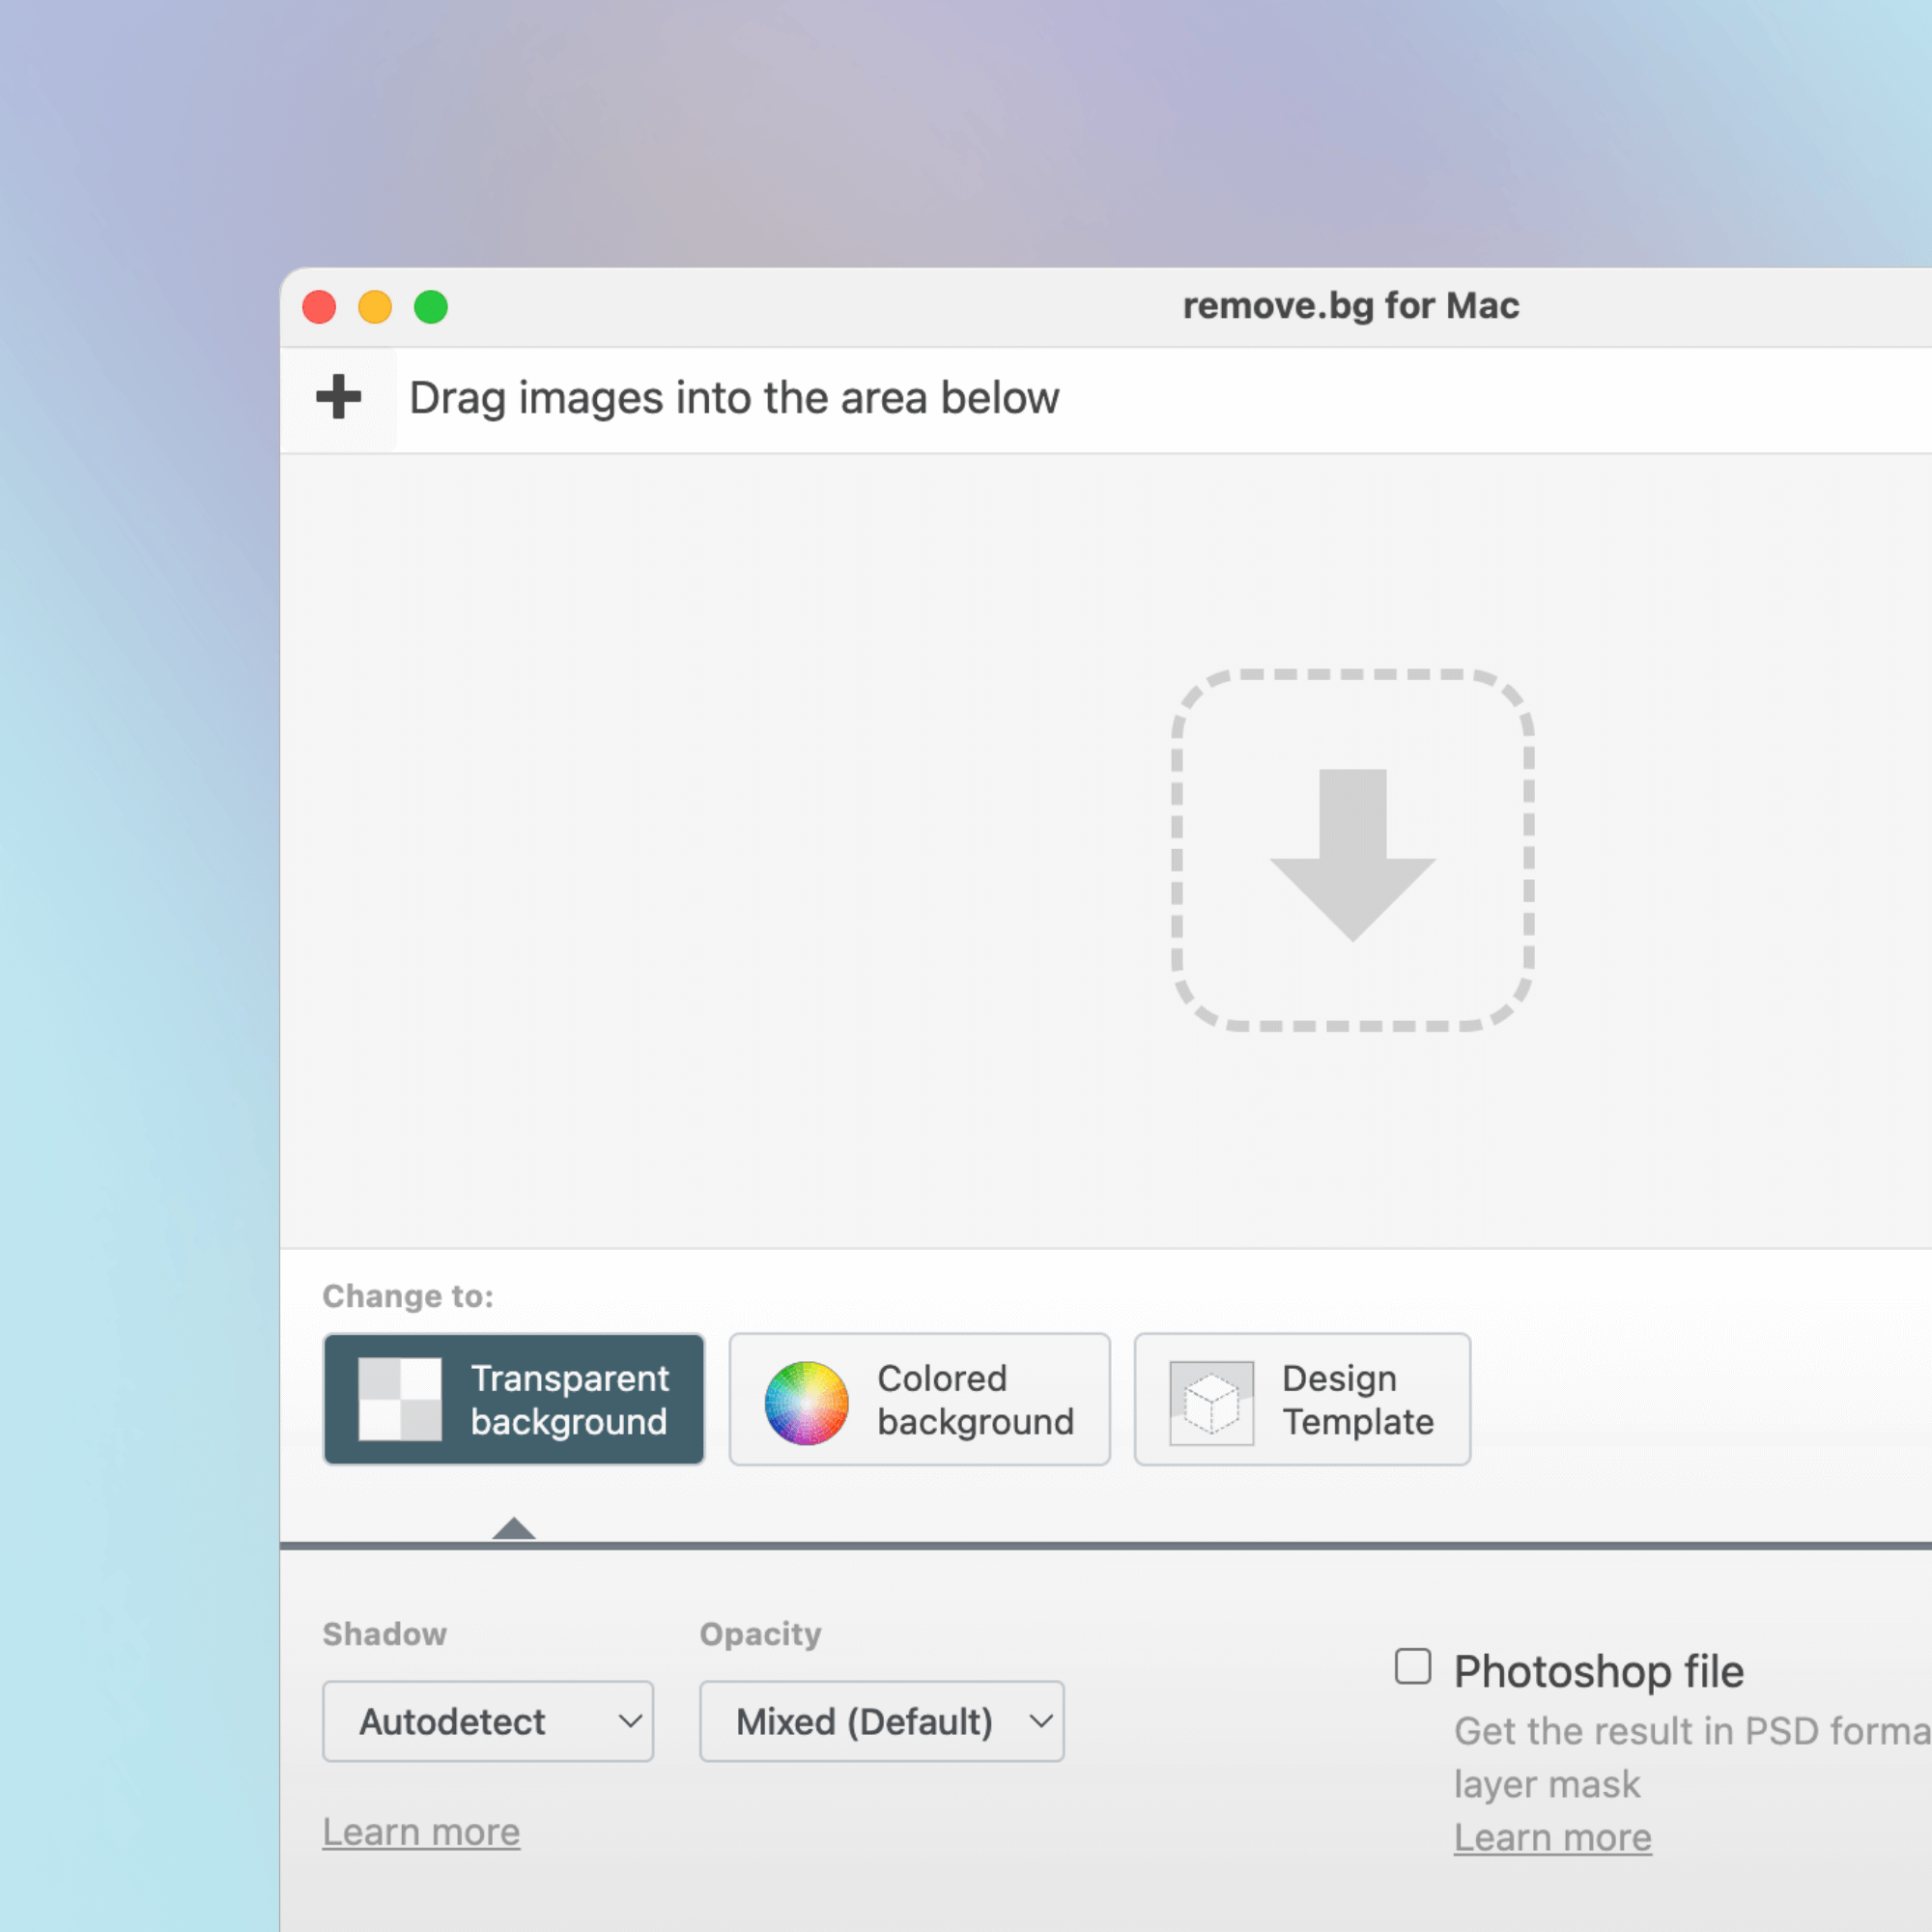Click the green fullscreen window button
The width and height of the screenshot is (1932, 1932).
[431, 306]
